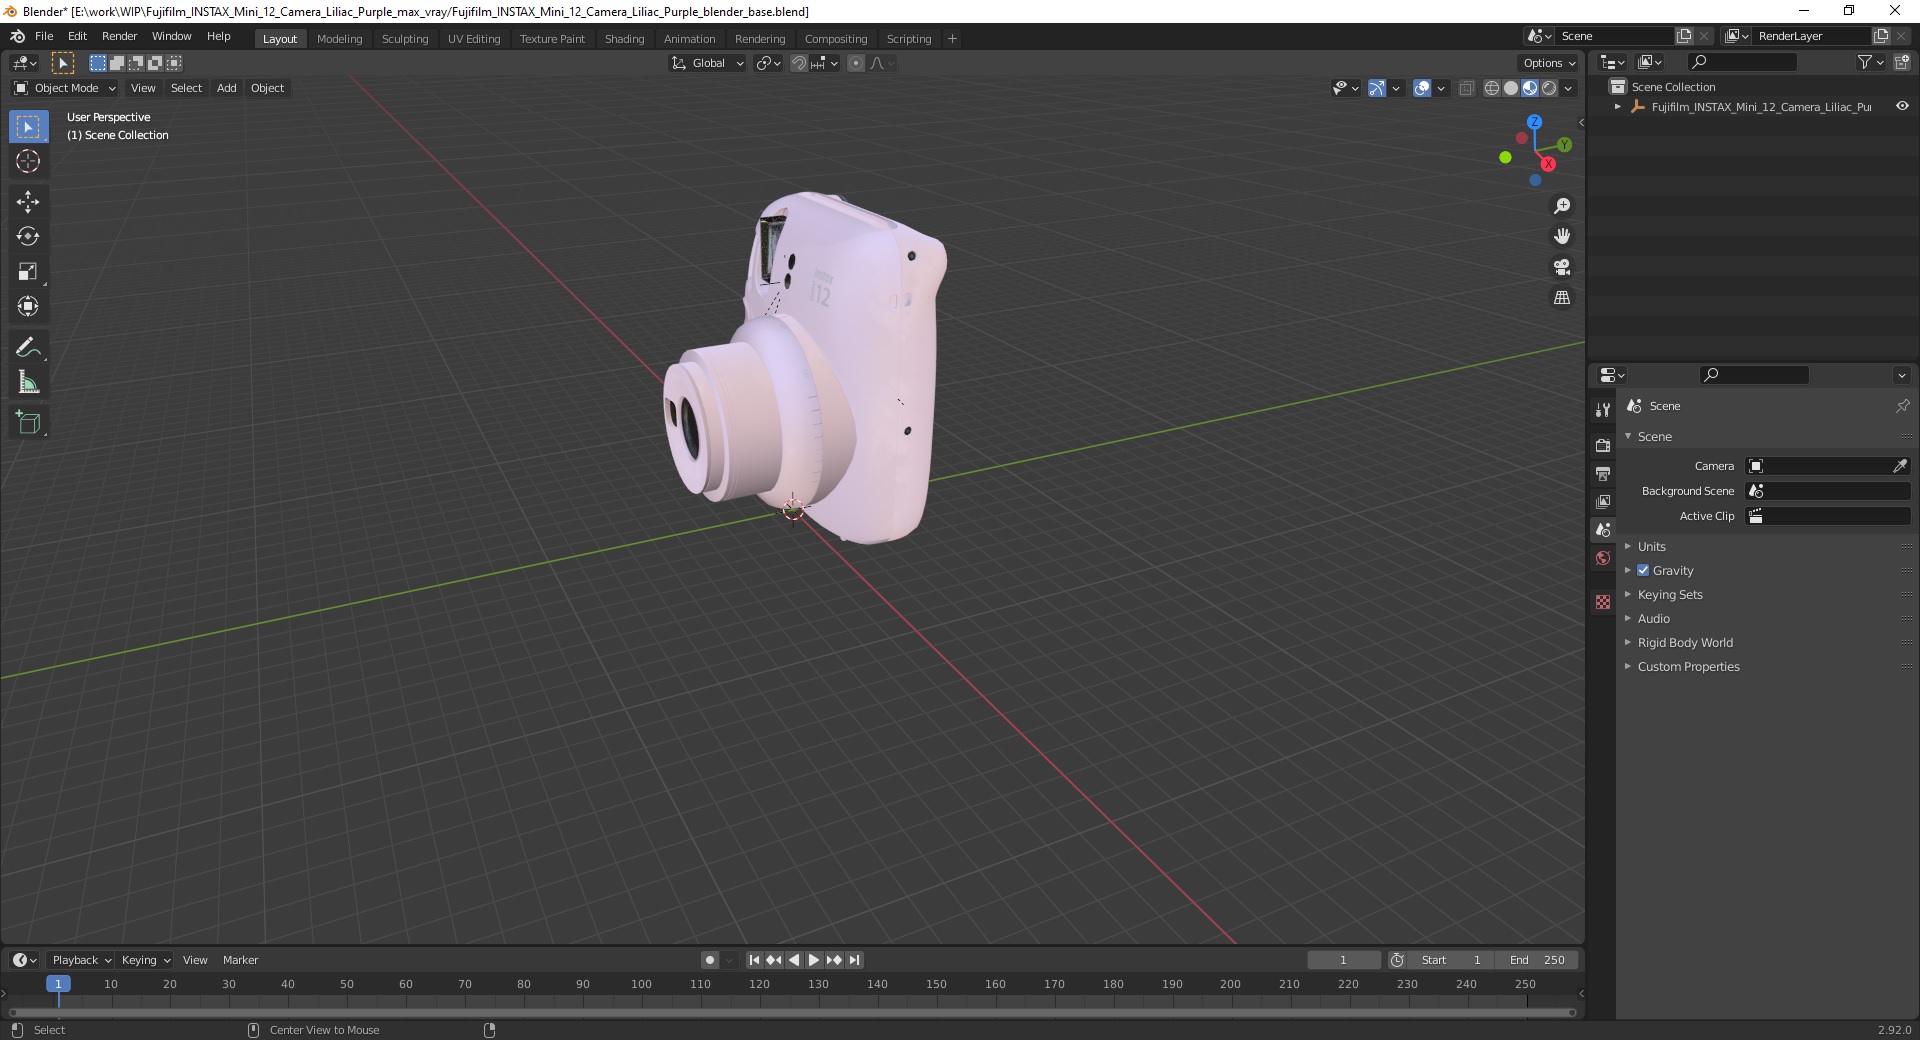Switch to the UV Editing workspace tab
Screen dimensions: 1920x1040
(474, 39)
